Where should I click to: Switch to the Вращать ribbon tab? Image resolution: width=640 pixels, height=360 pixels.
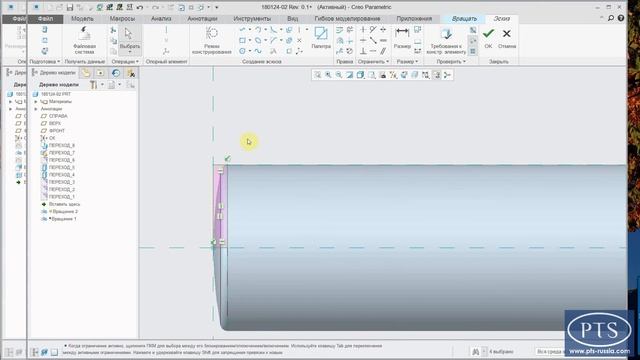[x=464, y=19]
